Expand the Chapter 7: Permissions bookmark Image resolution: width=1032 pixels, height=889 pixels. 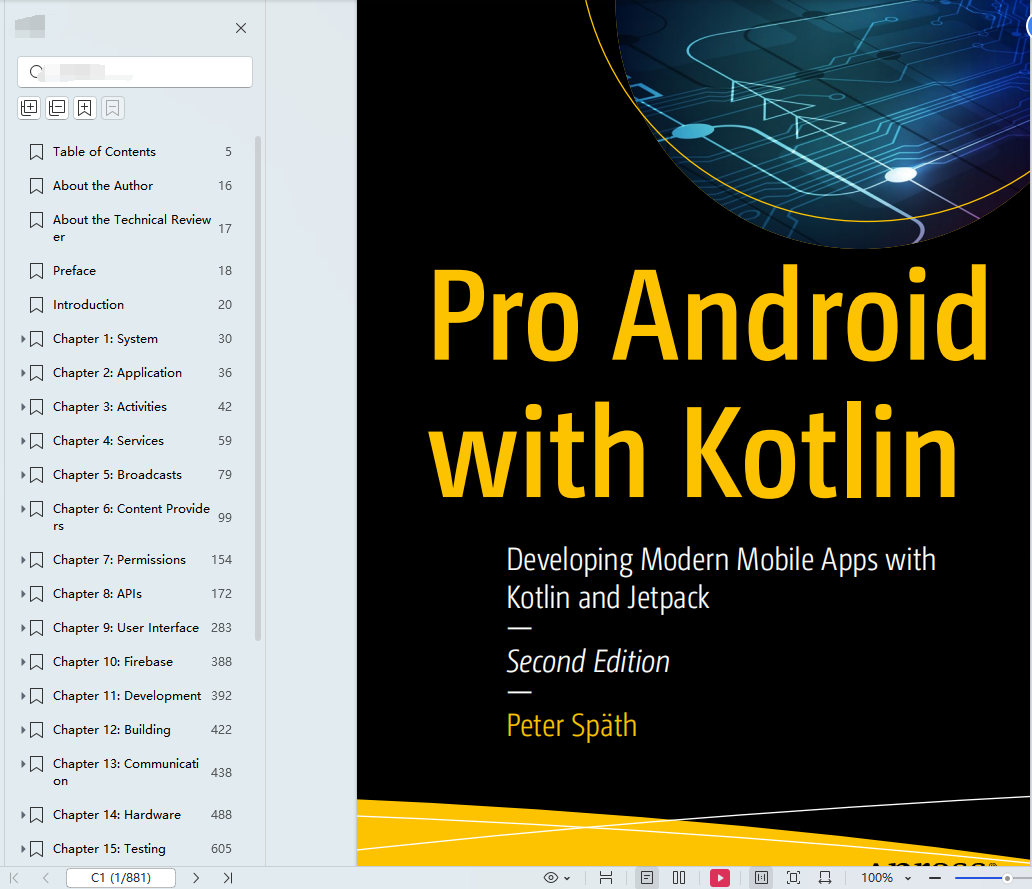pos(23,560)
